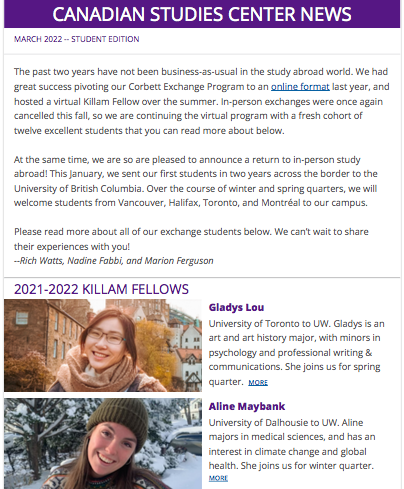Open the 'online format' hyperlink
The height and width of the screenshot is (489, 404).
point(300,87)
